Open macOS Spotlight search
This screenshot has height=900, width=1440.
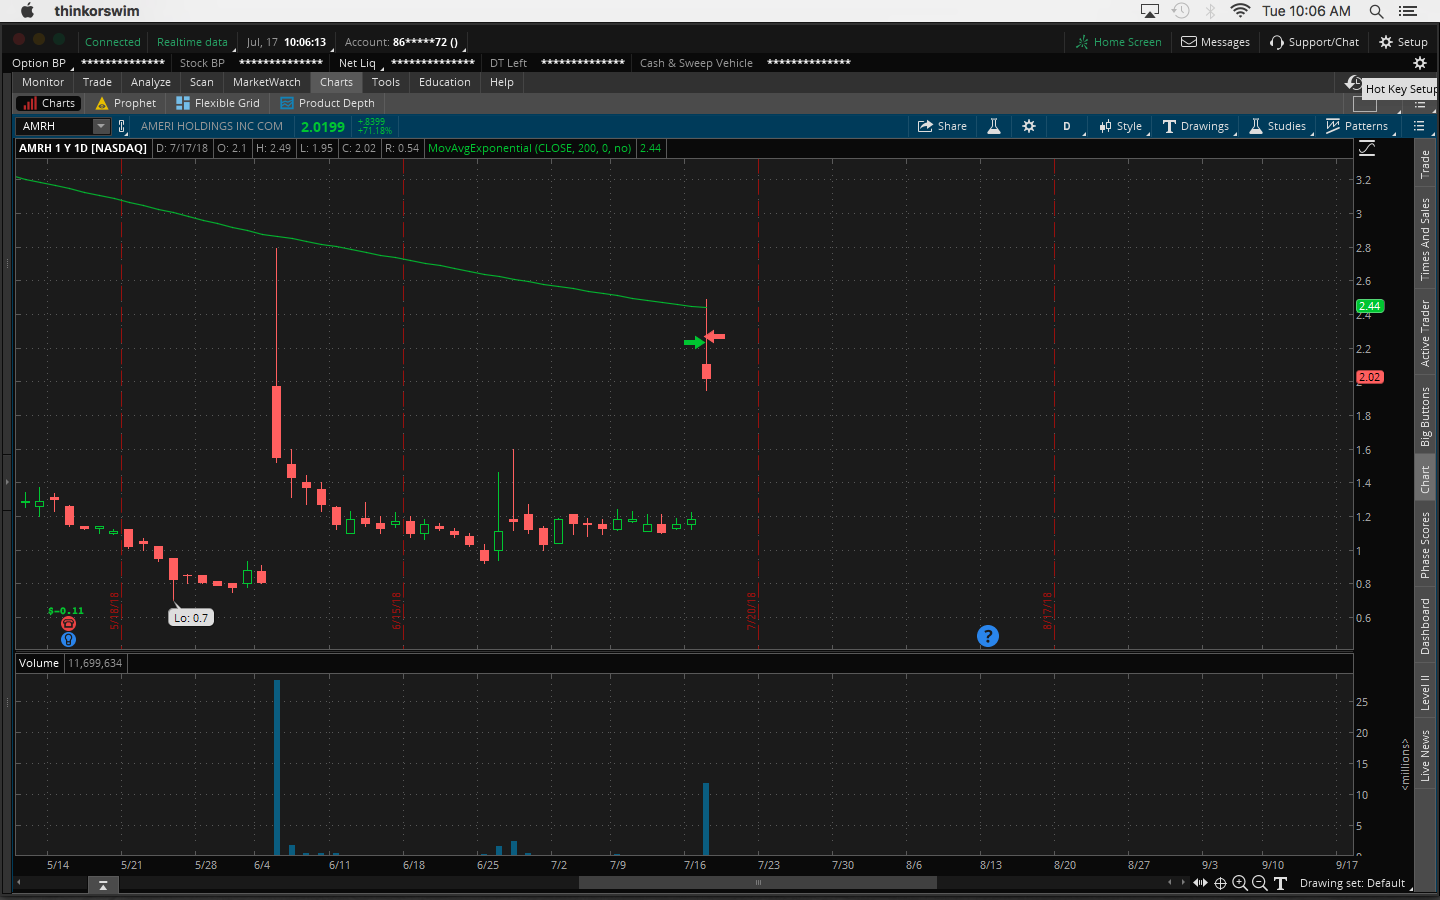coord(1376,11)
